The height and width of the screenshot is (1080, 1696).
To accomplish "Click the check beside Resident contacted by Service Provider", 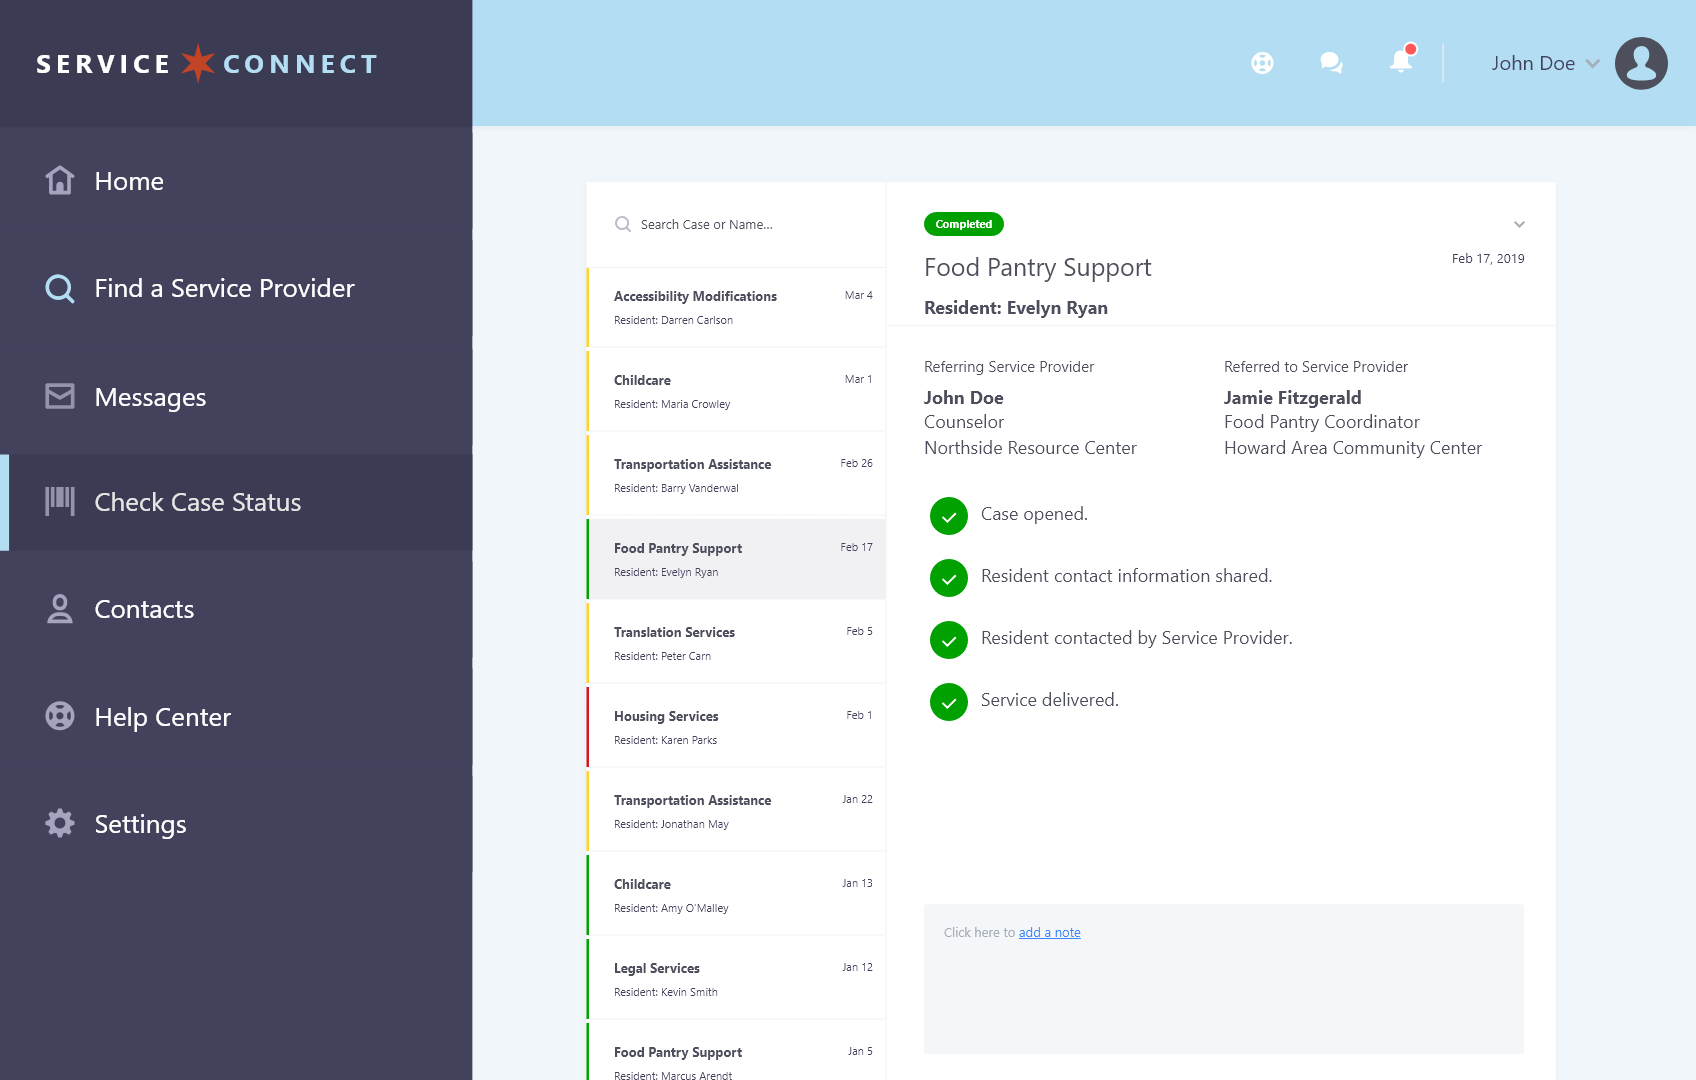I will [x=949, y=640].
